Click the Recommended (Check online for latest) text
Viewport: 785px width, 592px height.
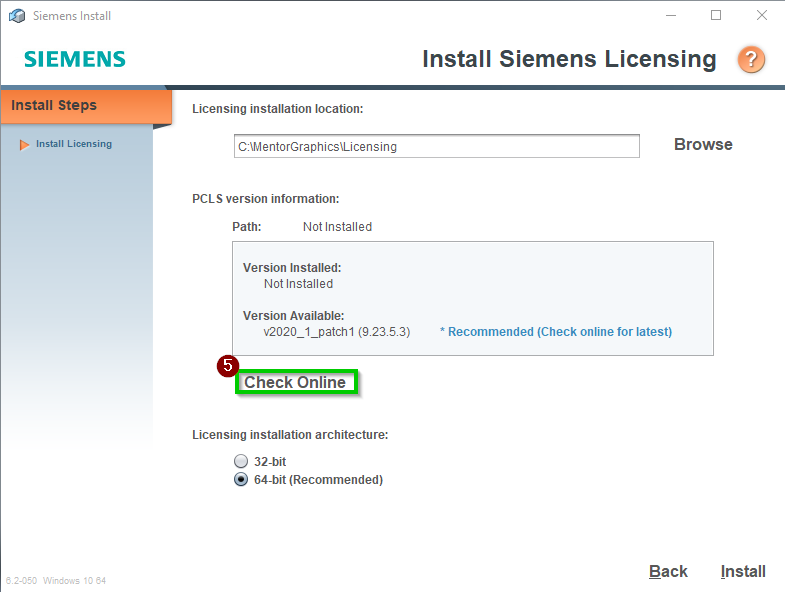coord(556,332)
